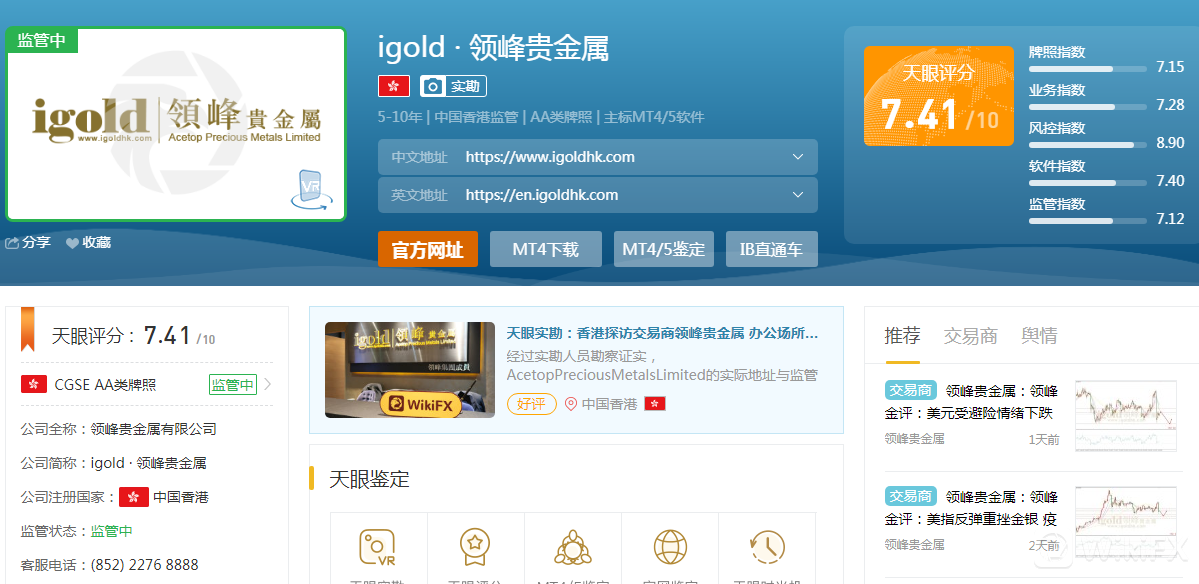Click the VR view icon on logo card
Viewport: 1199px width, 584px height.
coord(311,189)
